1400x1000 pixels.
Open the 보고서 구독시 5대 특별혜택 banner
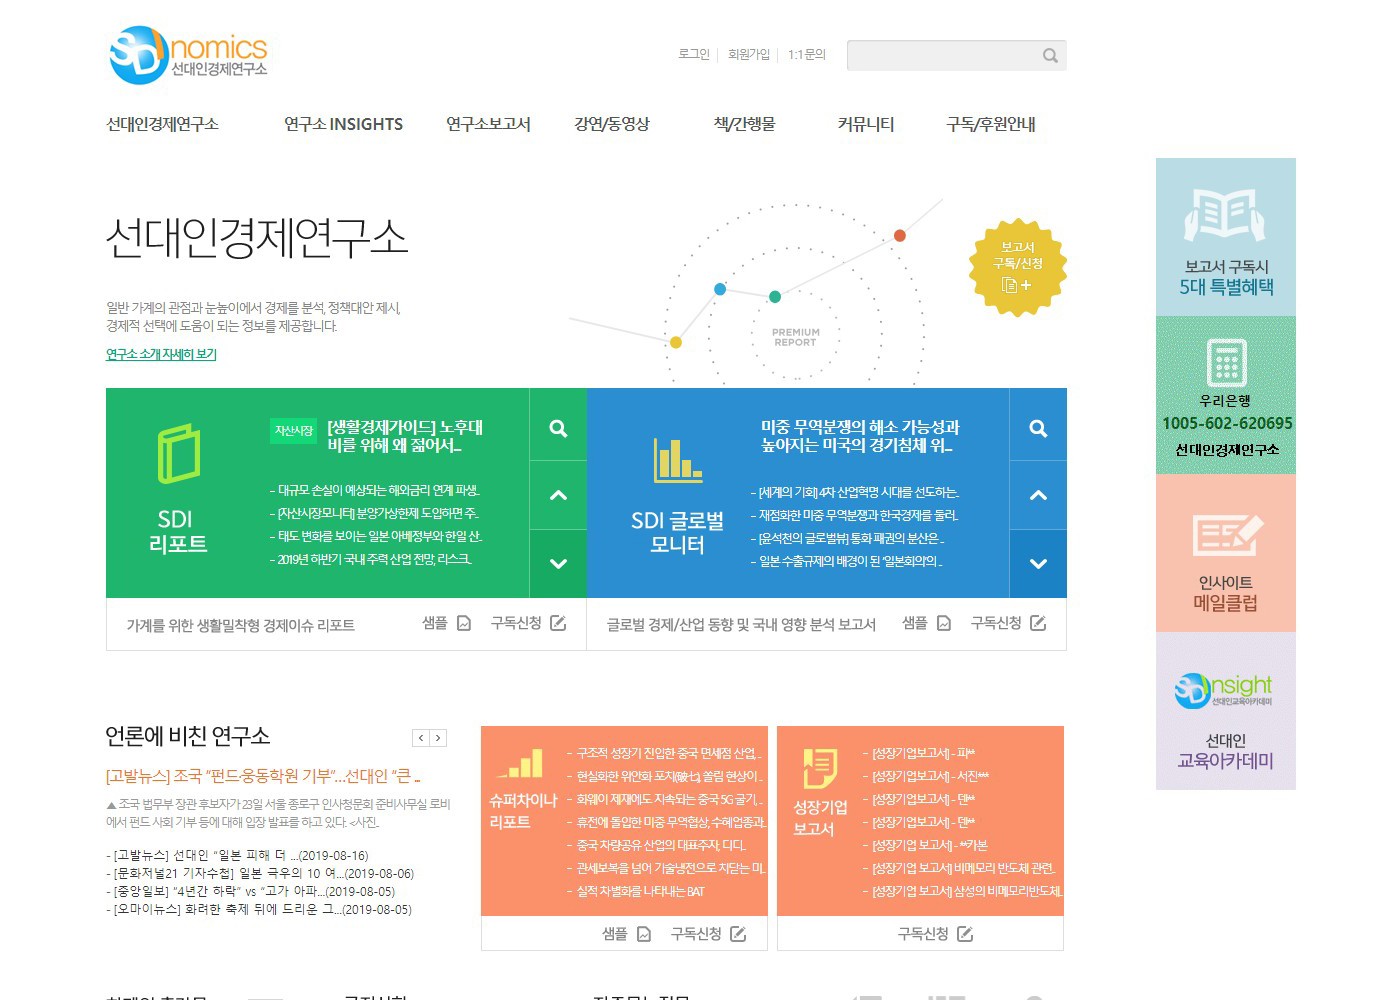[x=1225, y=237]
